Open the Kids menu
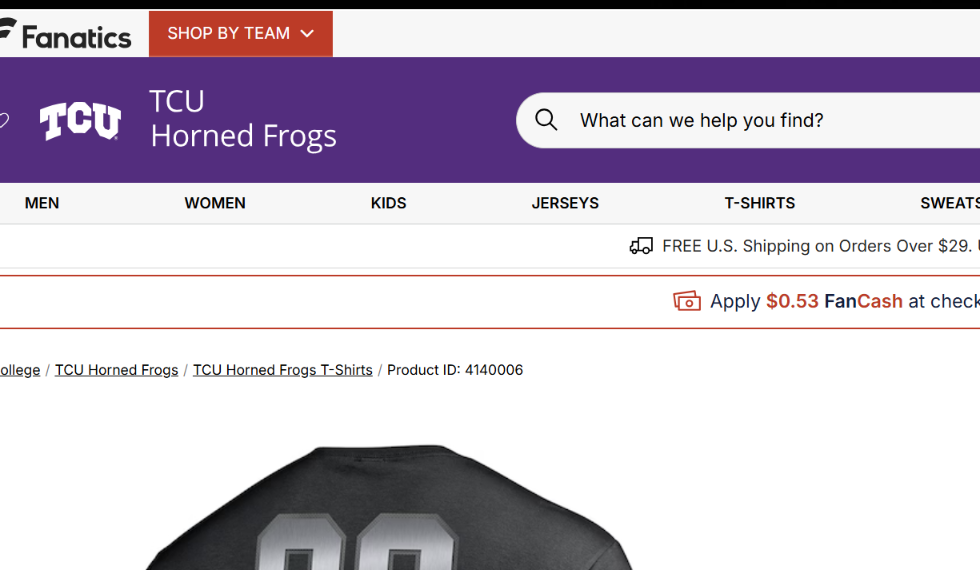This screenshot has height=570, width=980. pos(388,203)
